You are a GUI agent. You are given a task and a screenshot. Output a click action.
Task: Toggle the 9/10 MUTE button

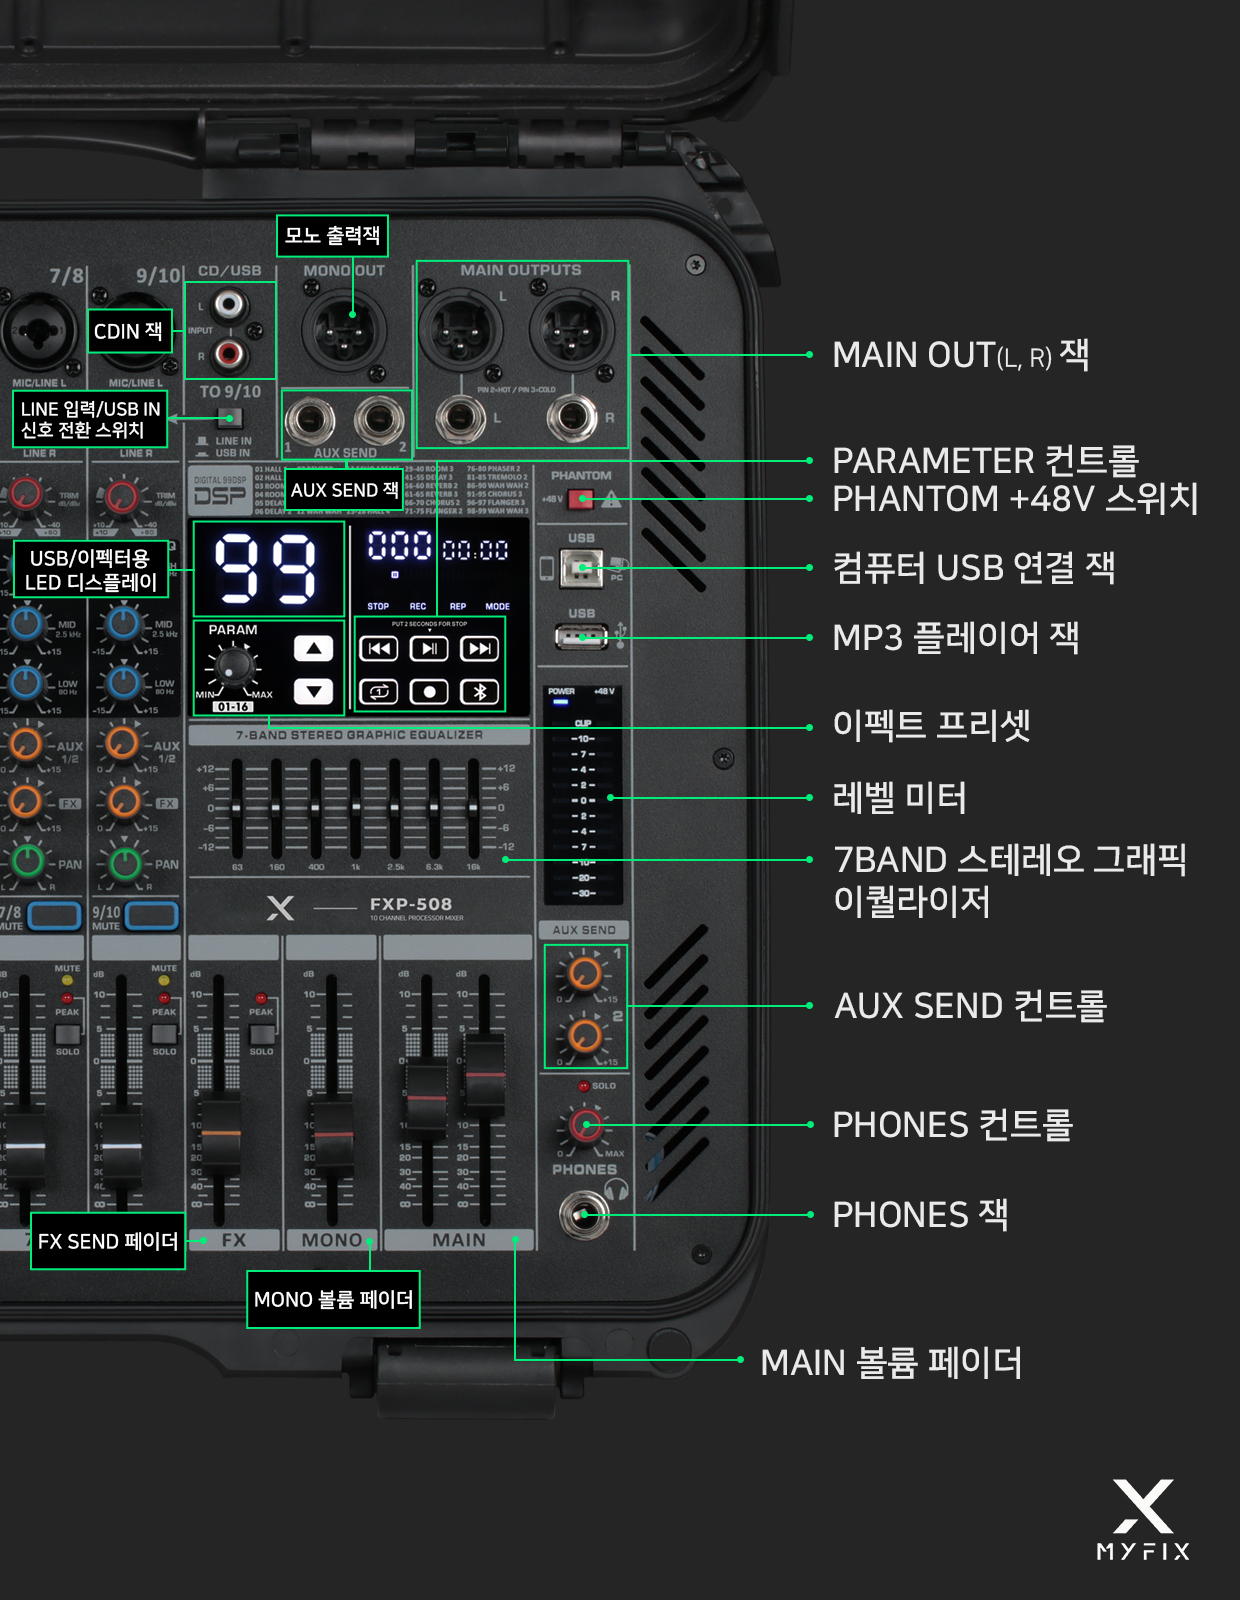(x=152, y=915)
